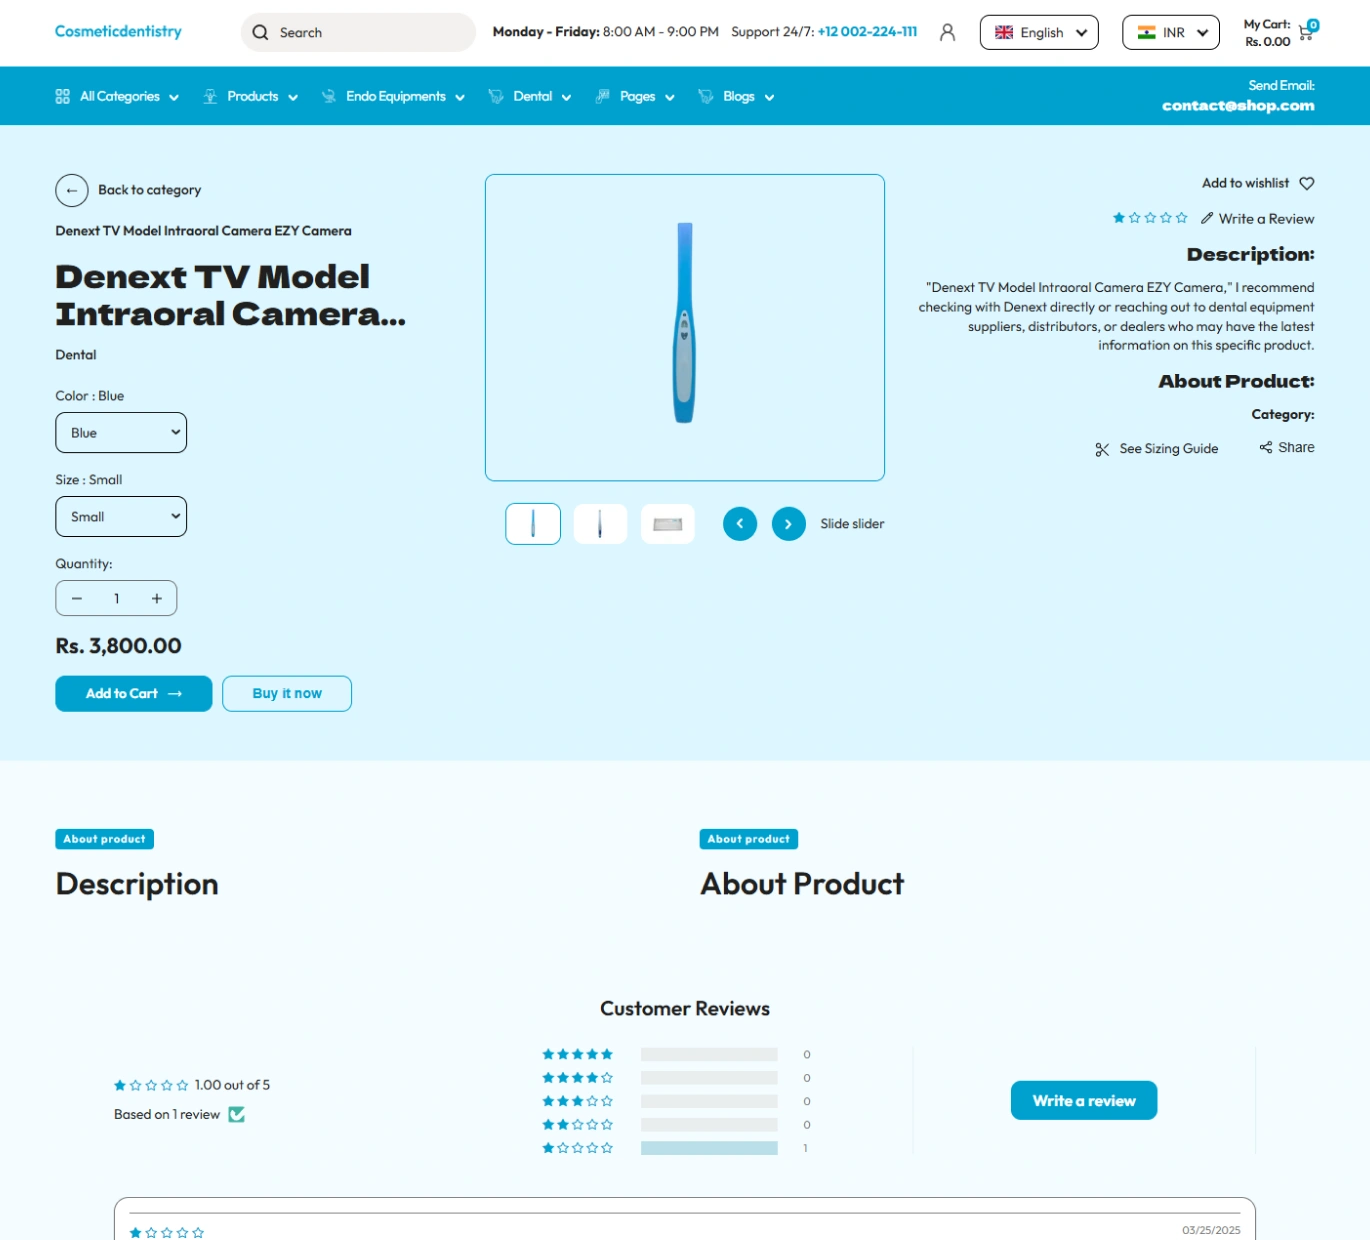Click the Denext TV Model breadcrumb text
The height and width of the screenshot is (1240, 1370).
coord(203,231)
